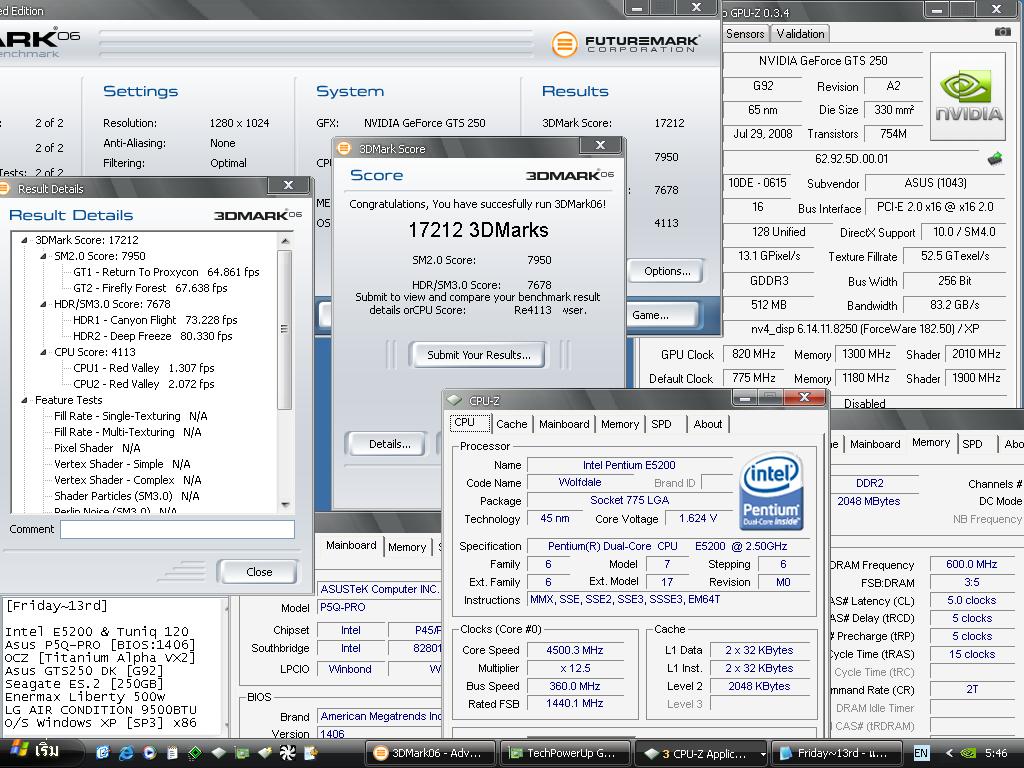Viewport: 1024px width, 768px height.
Task: Click the Comment text field
Action: pyautogui.click(x=177, y=529)
